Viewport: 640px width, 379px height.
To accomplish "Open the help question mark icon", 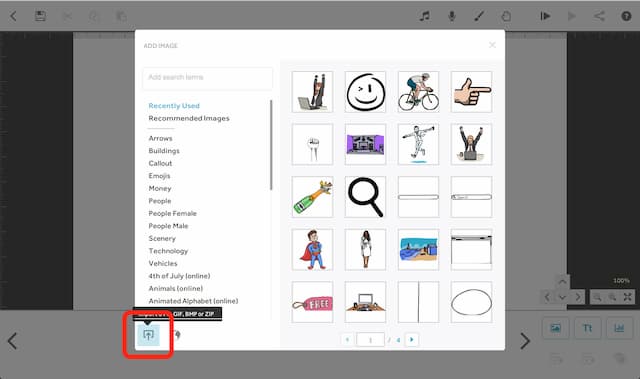I will (x=626, y=16).
